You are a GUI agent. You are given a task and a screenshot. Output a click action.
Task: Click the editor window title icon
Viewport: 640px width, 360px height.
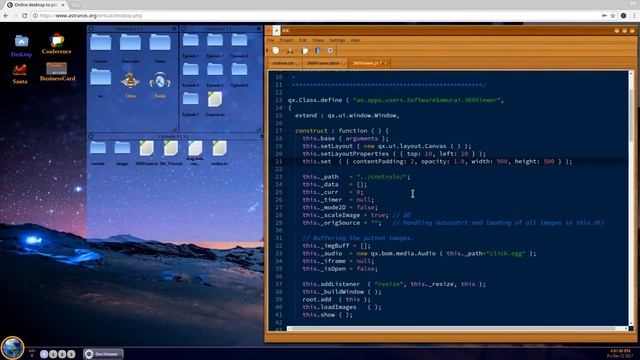[276, 31]
